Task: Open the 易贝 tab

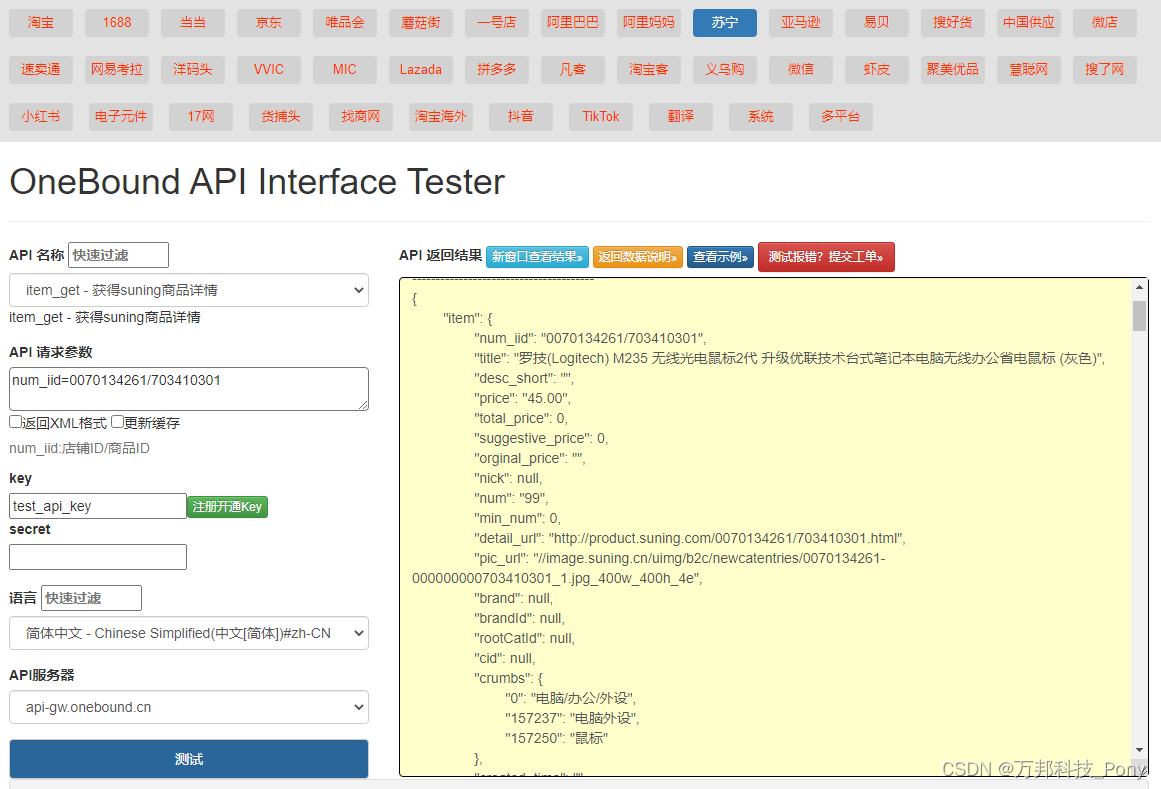Action: point(877,23)
